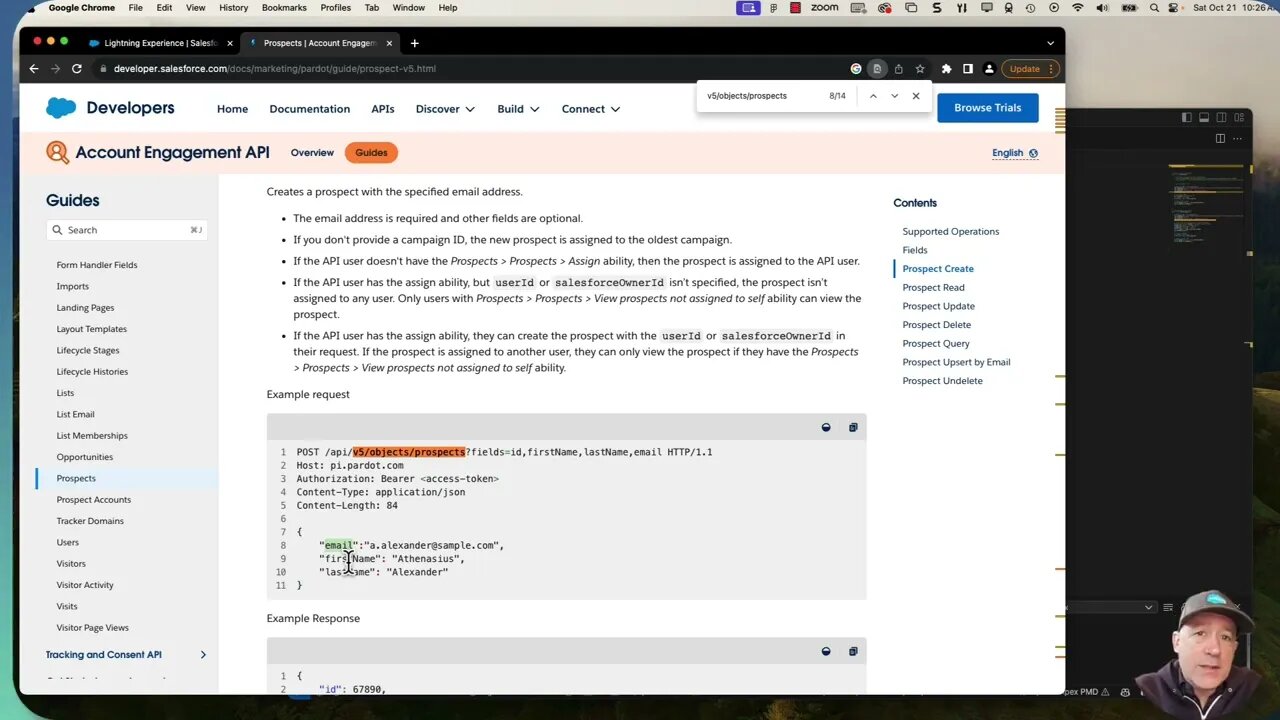Open the Bookmarks menu in menu bar
This screenshot has width=1280, height=720.
(x=284, y=8)
